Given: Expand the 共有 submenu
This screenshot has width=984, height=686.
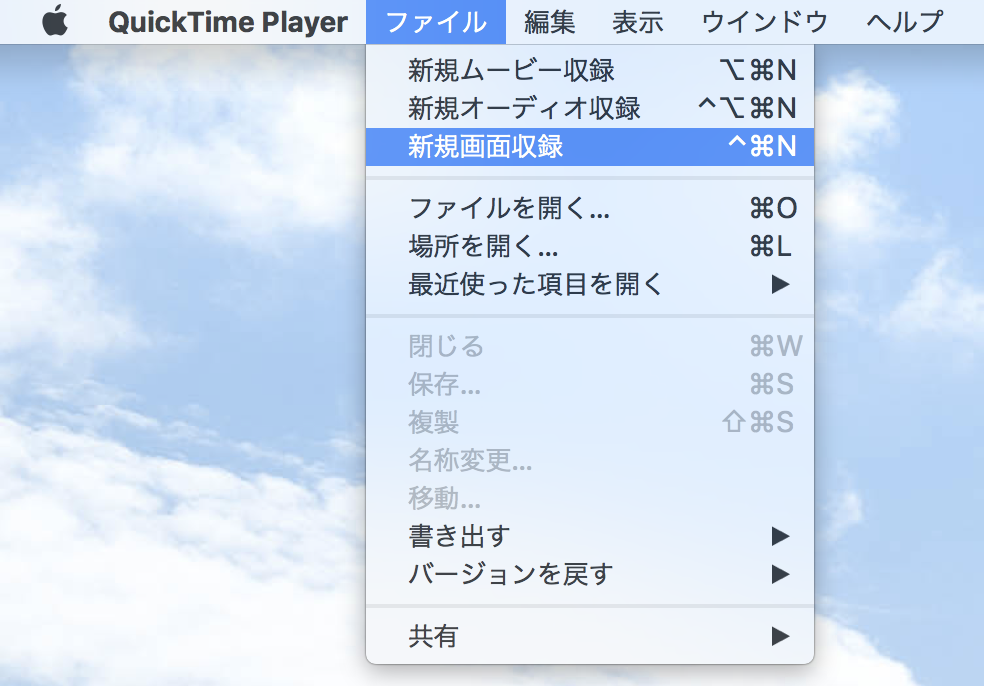Looking at the screenshot, I should [x=590, y=636].
